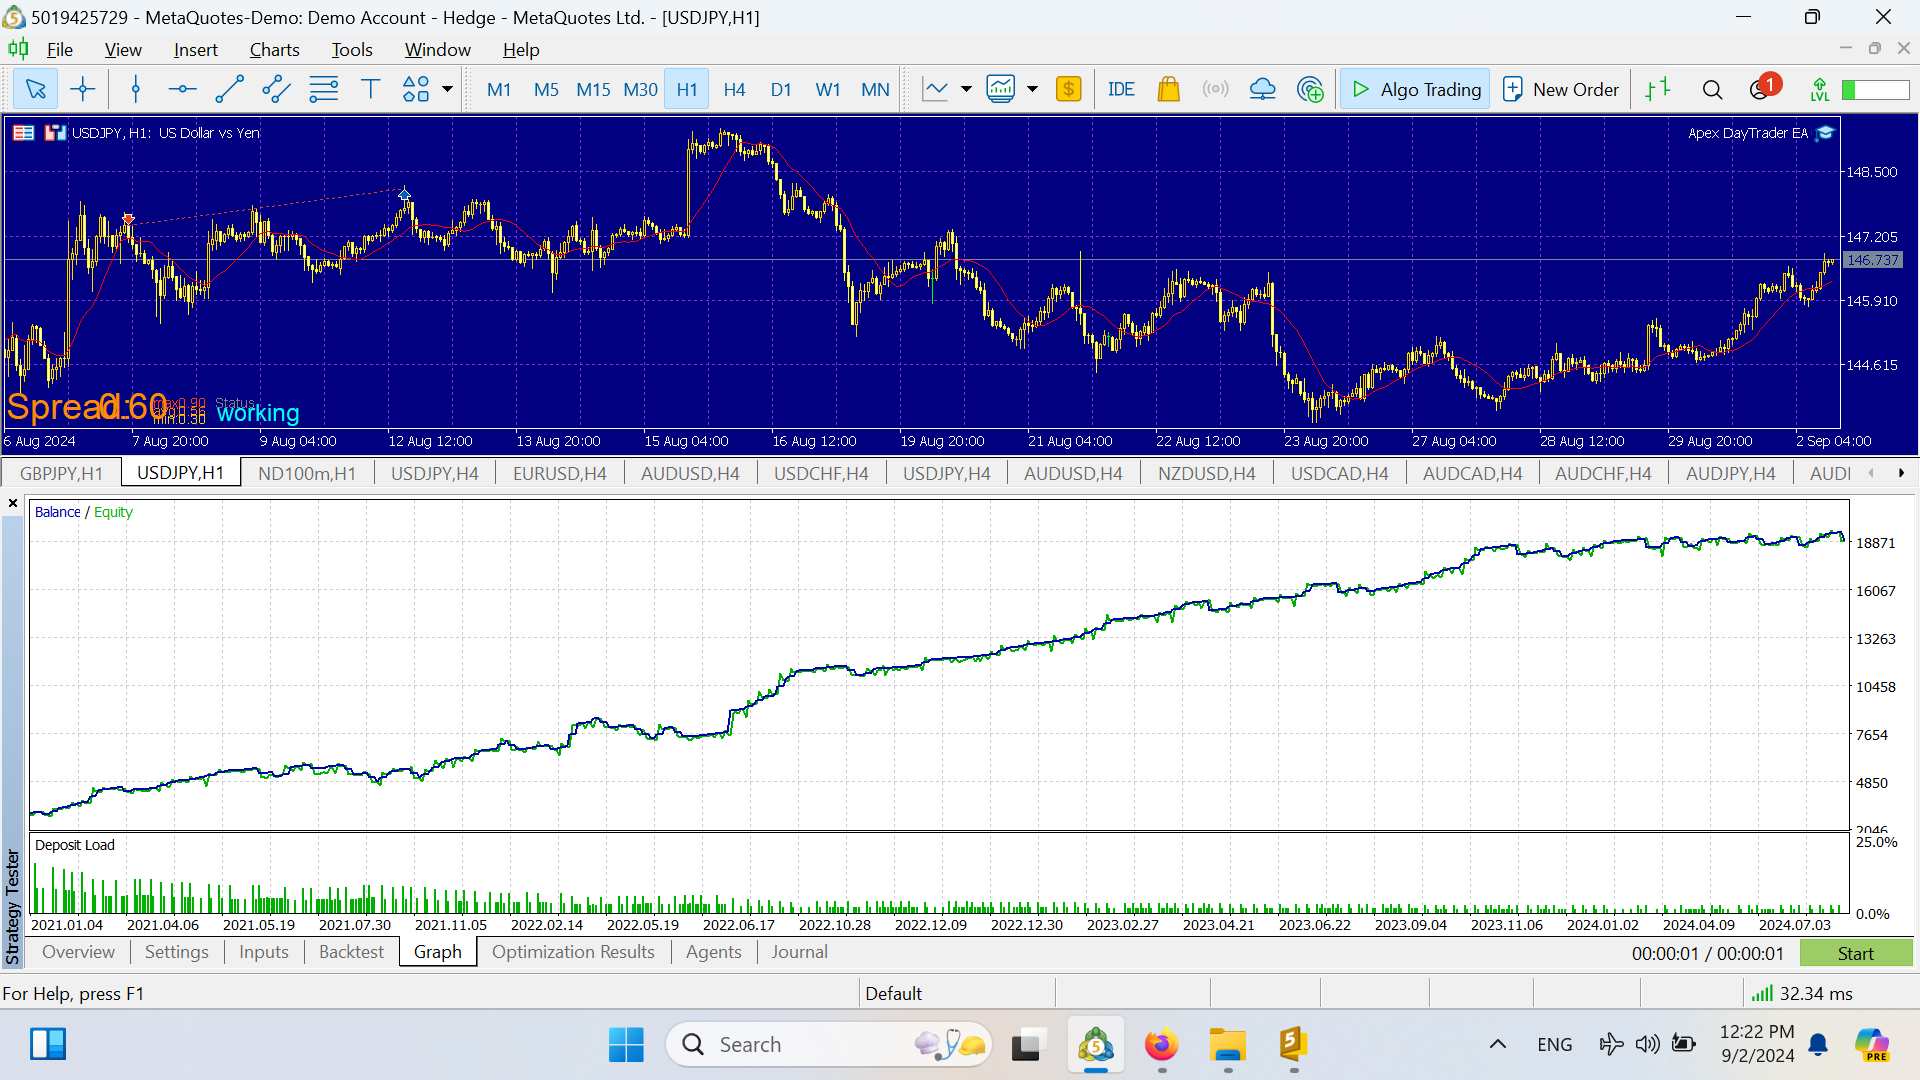Open the Signals broadcasting panel
Image resolution: width=1920 pixels, height=1080 pixels.
coord(1215,89)
